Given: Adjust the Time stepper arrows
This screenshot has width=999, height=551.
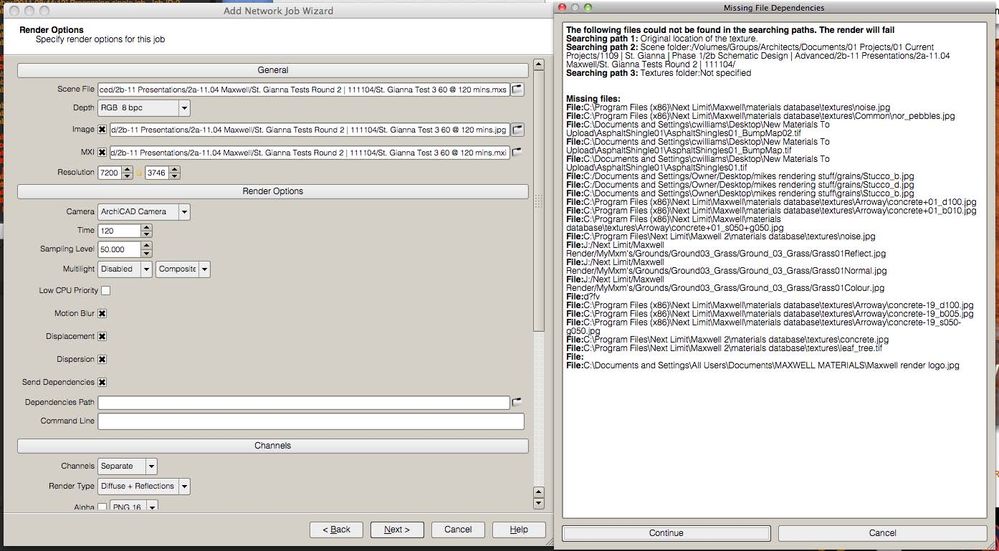Looking at the screenshot, I should pos(147,231).
